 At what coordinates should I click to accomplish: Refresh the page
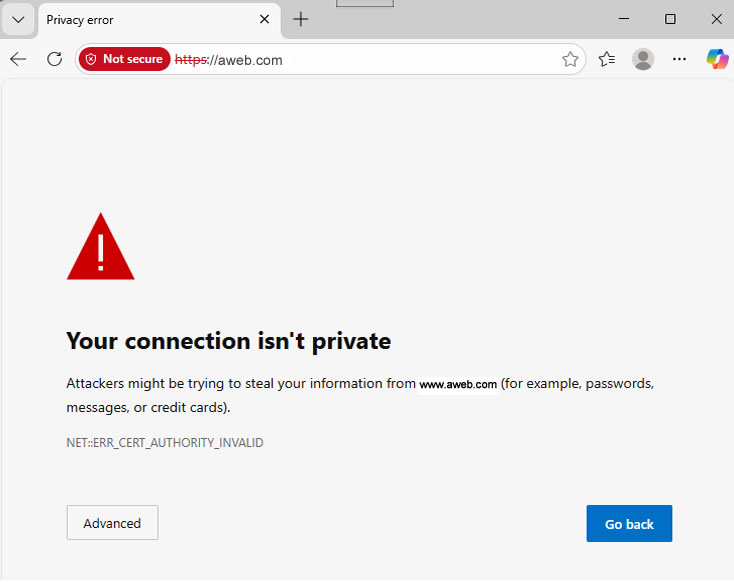[x=54, y=59]
